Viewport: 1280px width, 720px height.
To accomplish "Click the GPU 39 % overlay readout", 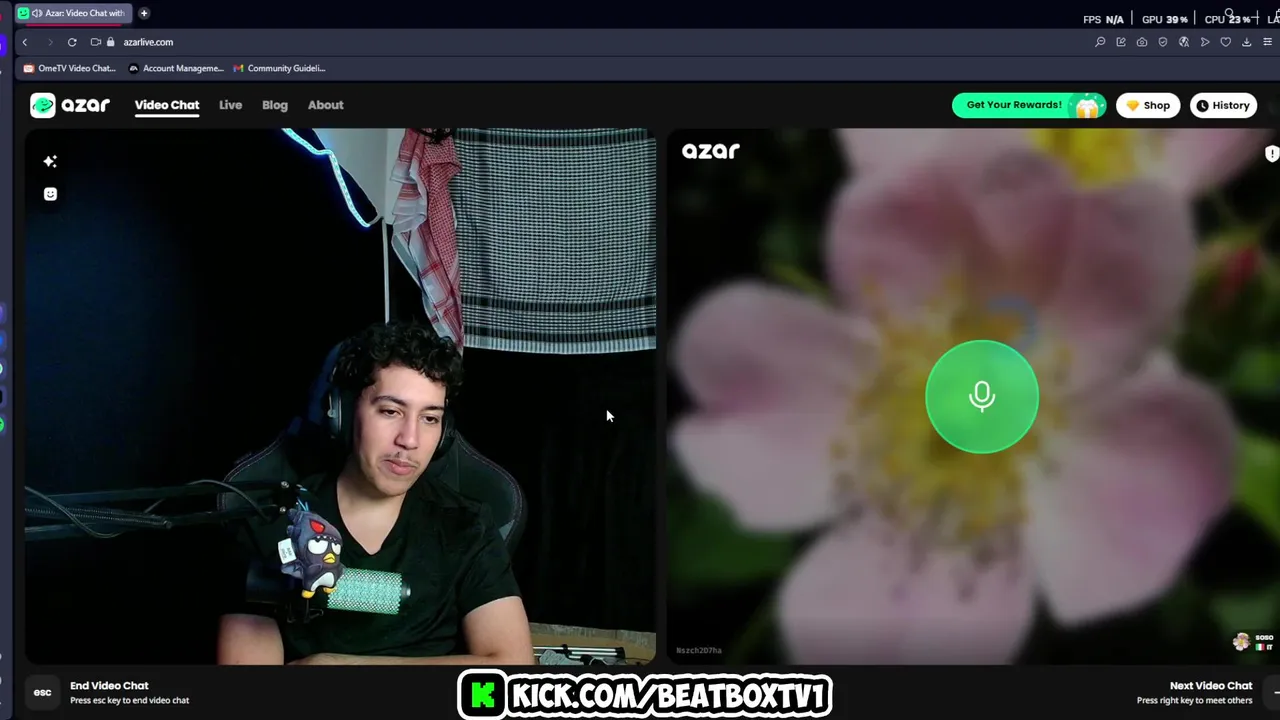I will point(1165,19).
